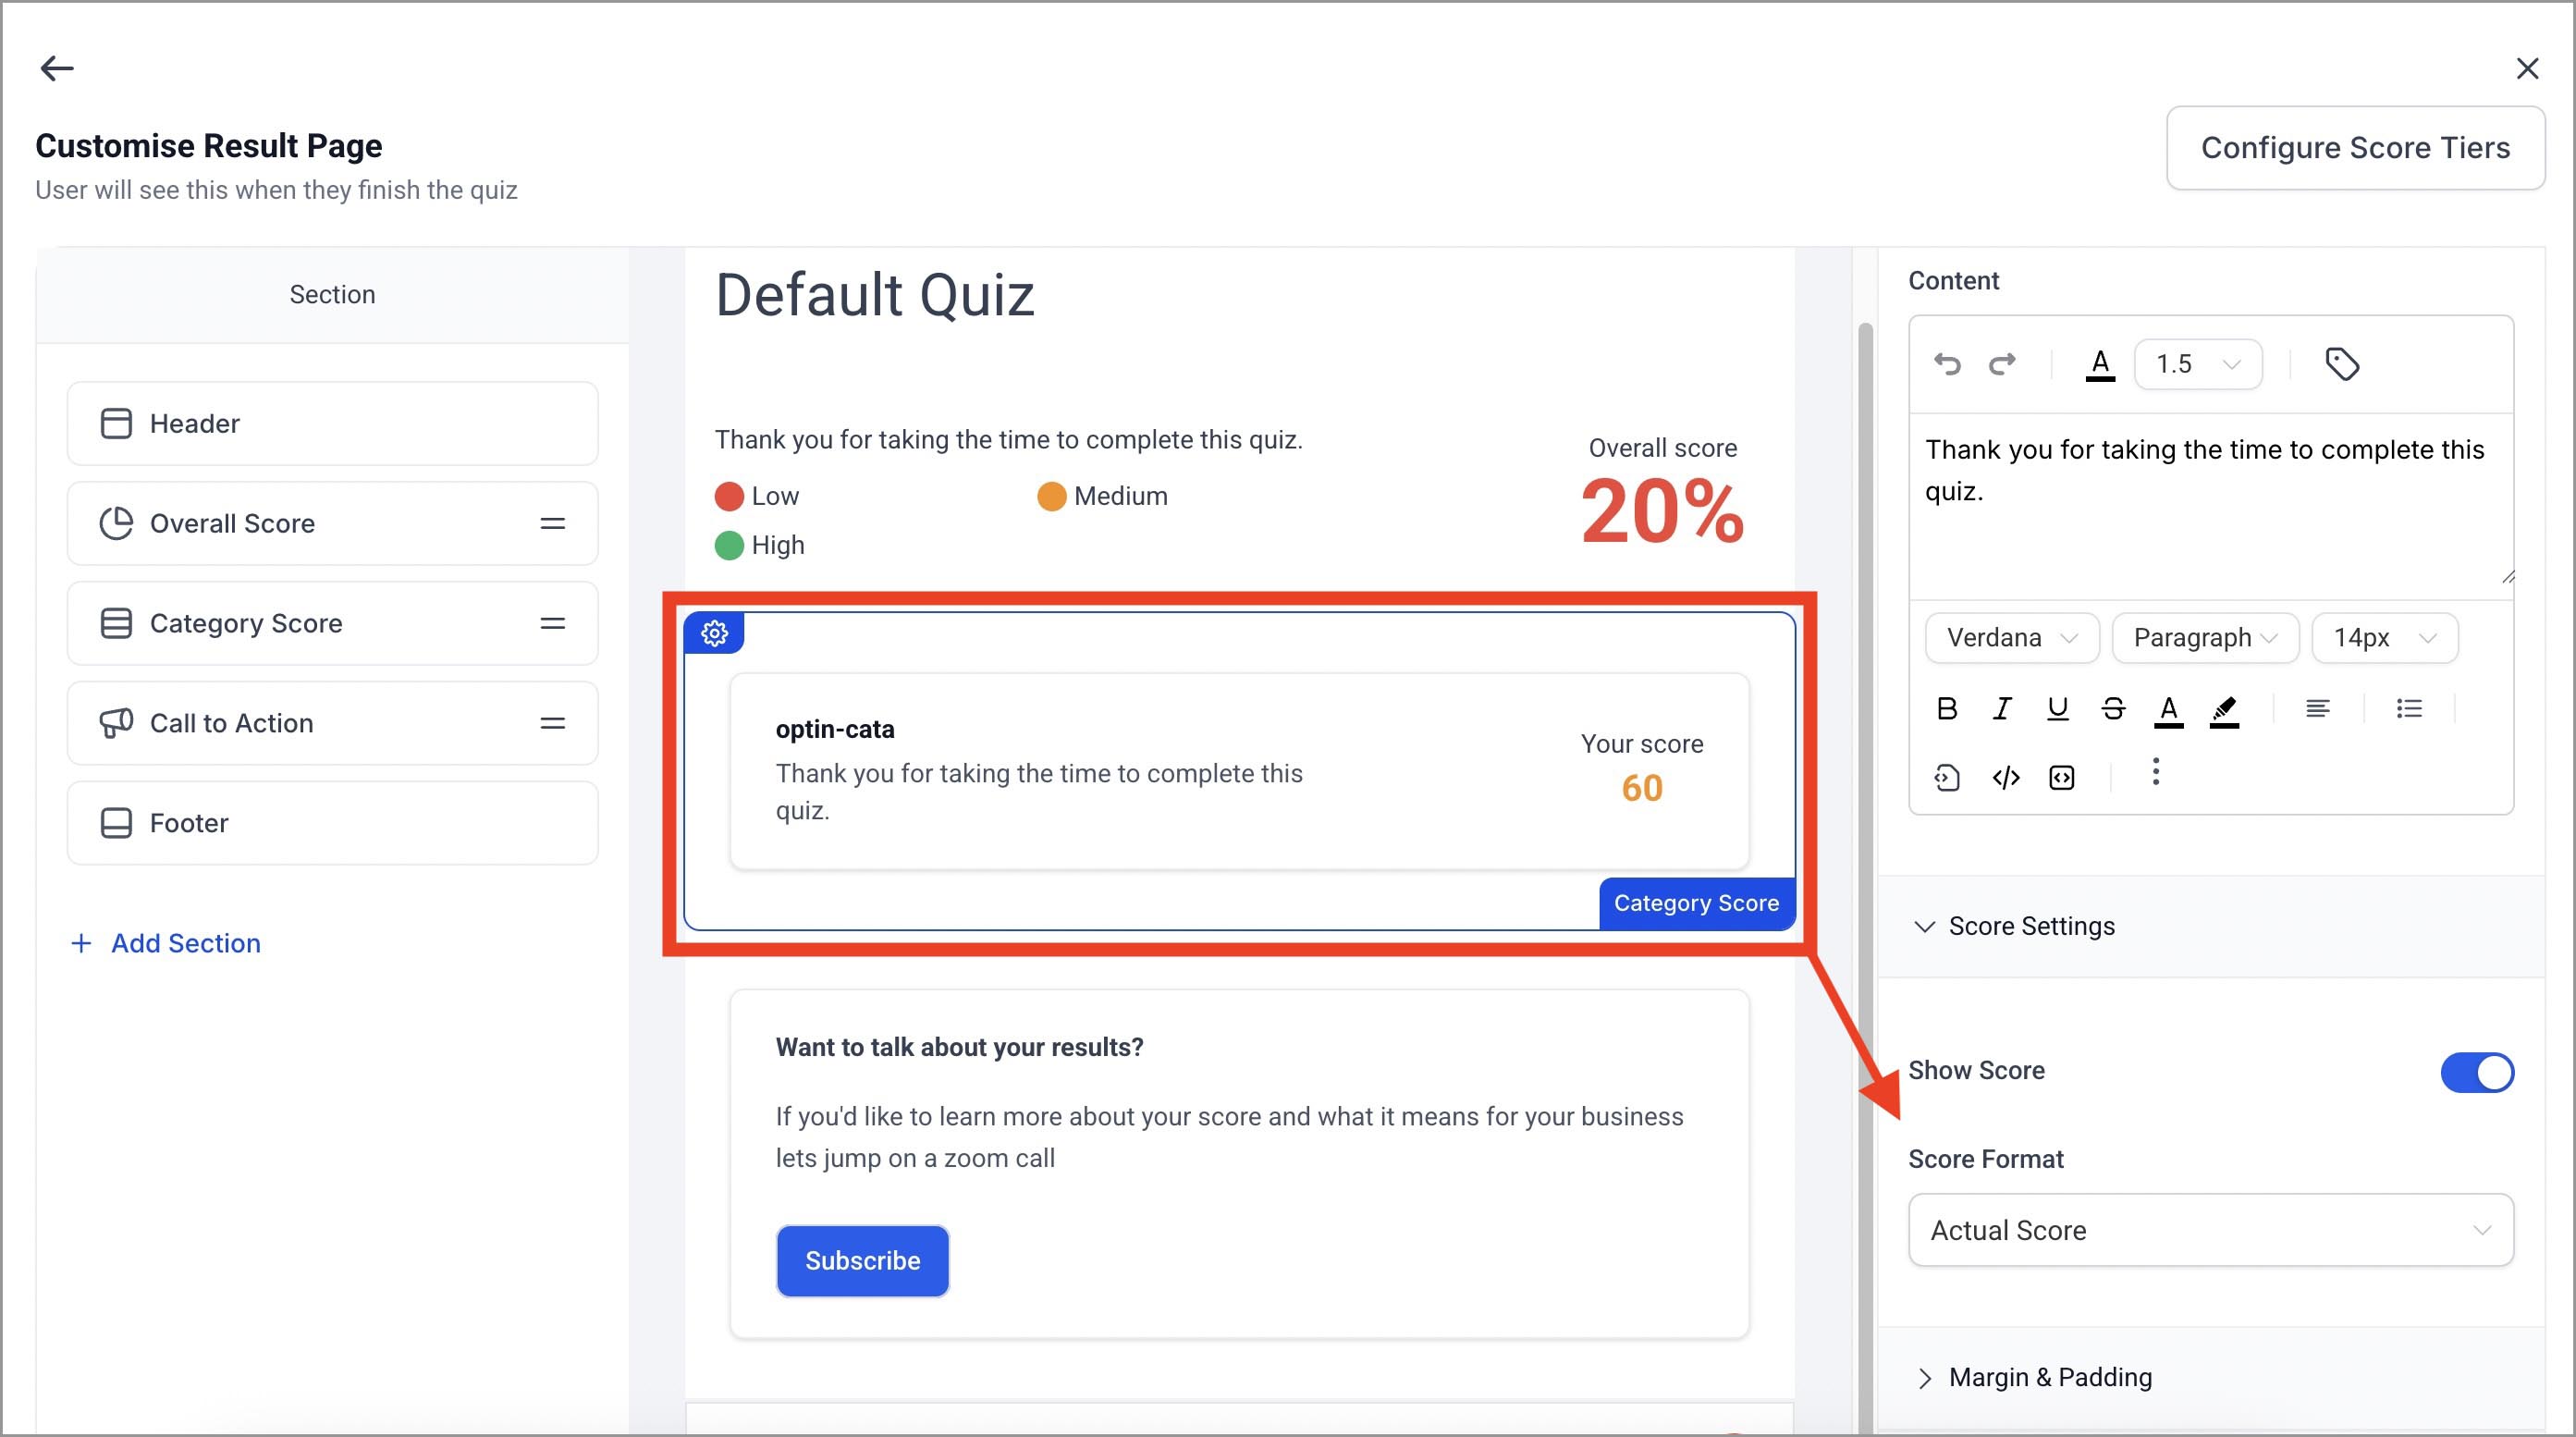Click the source code view icon
Viewport: 2576px width, 1437px height.
coord(2006,777)
